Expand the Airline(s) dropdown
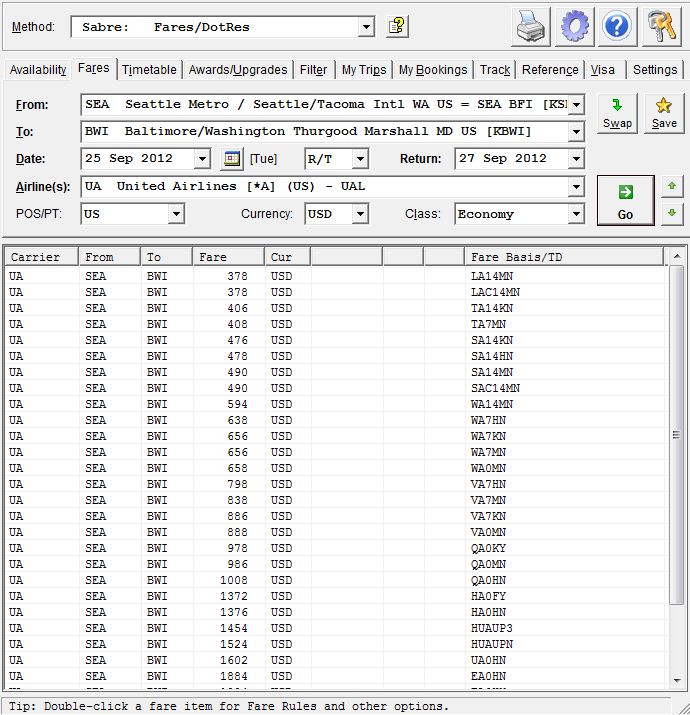 click(x=576, y=187)
